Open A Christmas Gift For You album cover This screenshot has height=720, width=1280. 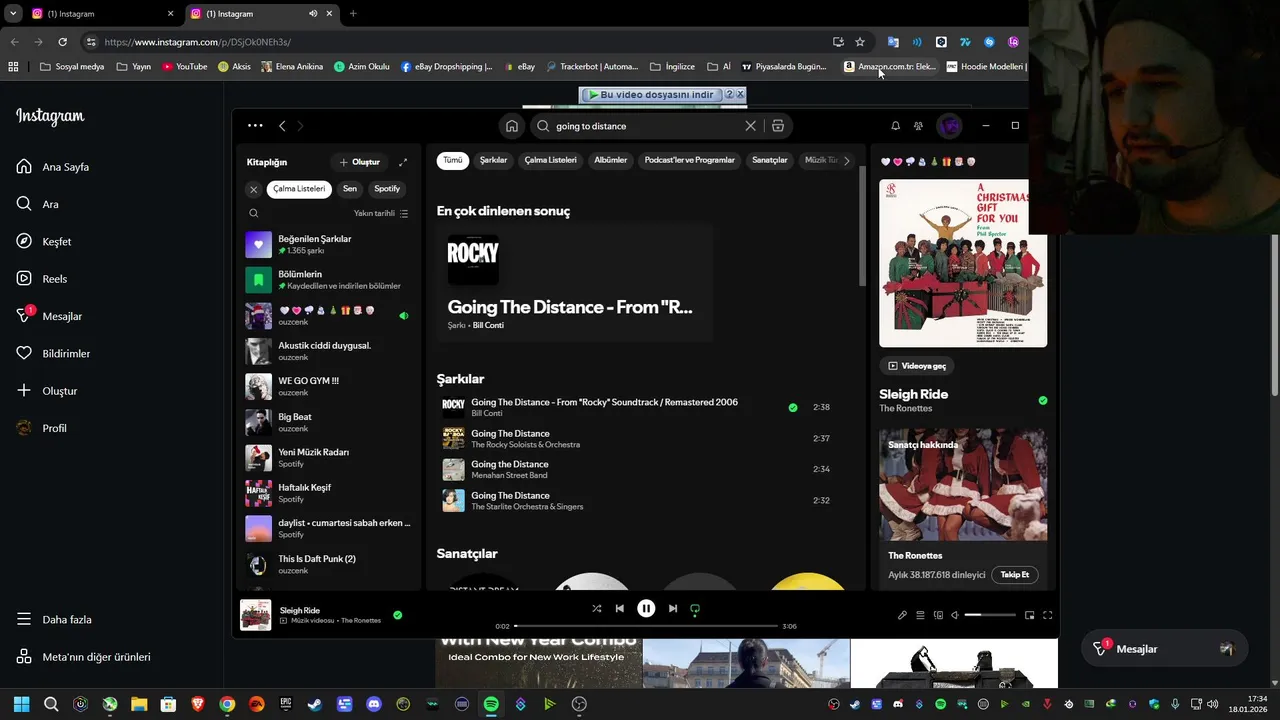(x=963, y=263)
